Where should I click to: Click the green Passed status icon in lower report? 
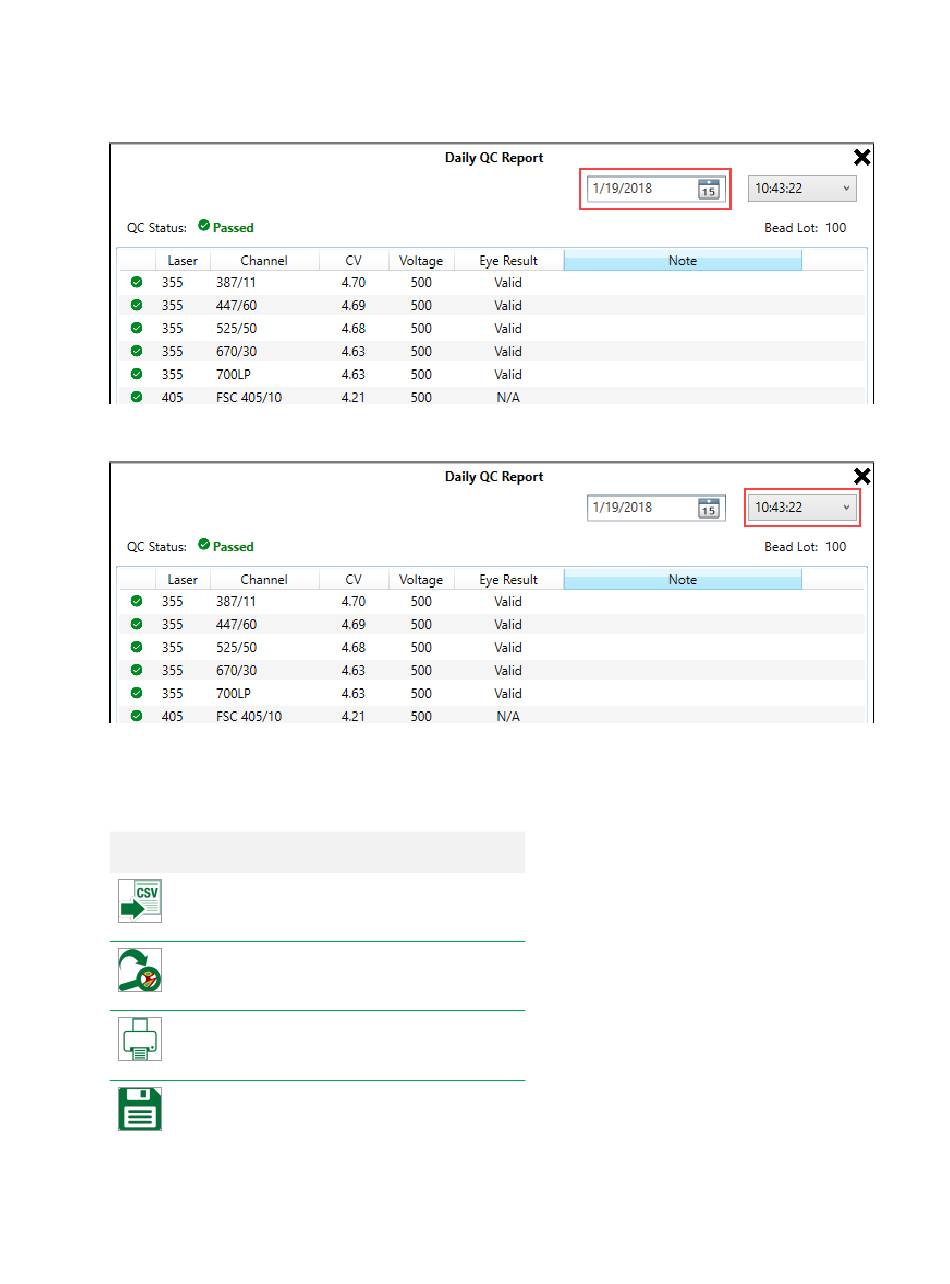[x=204, y=545]
